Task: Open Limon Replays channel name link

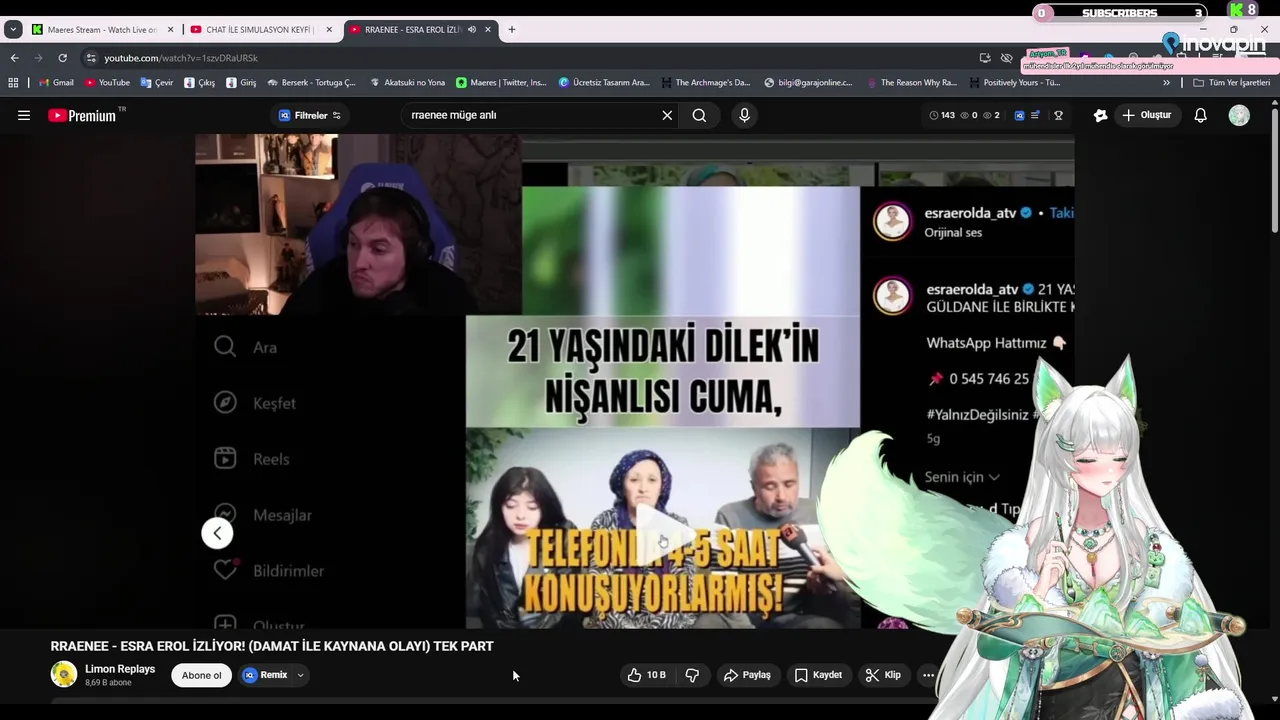Action: click(x=120, y=669)
